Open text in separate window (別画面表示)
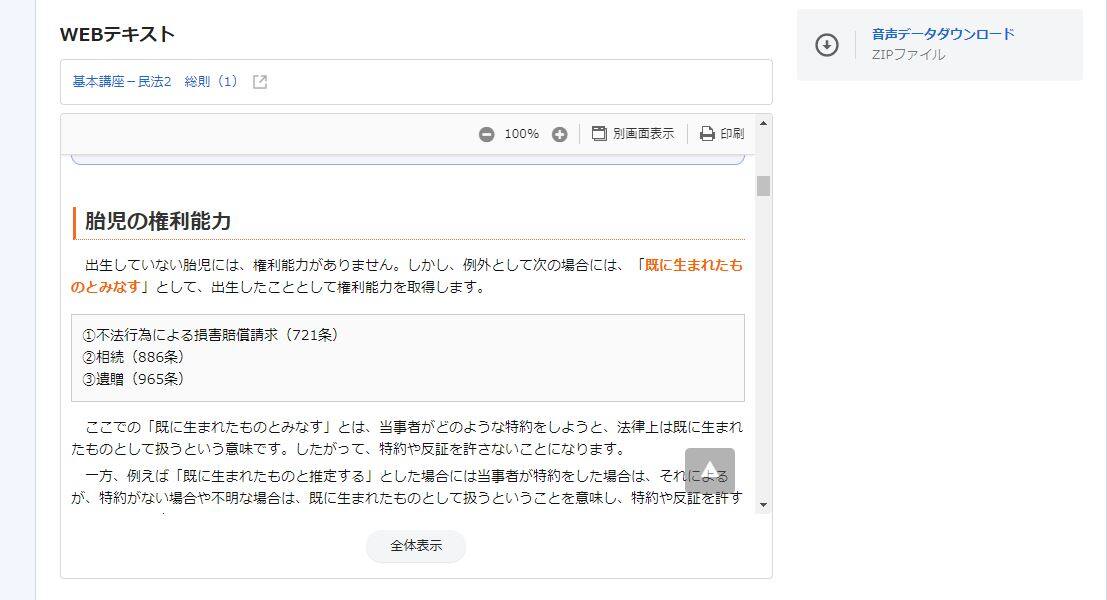The image size is (1107, 600). pyautogui.click(x=633, y=133)
